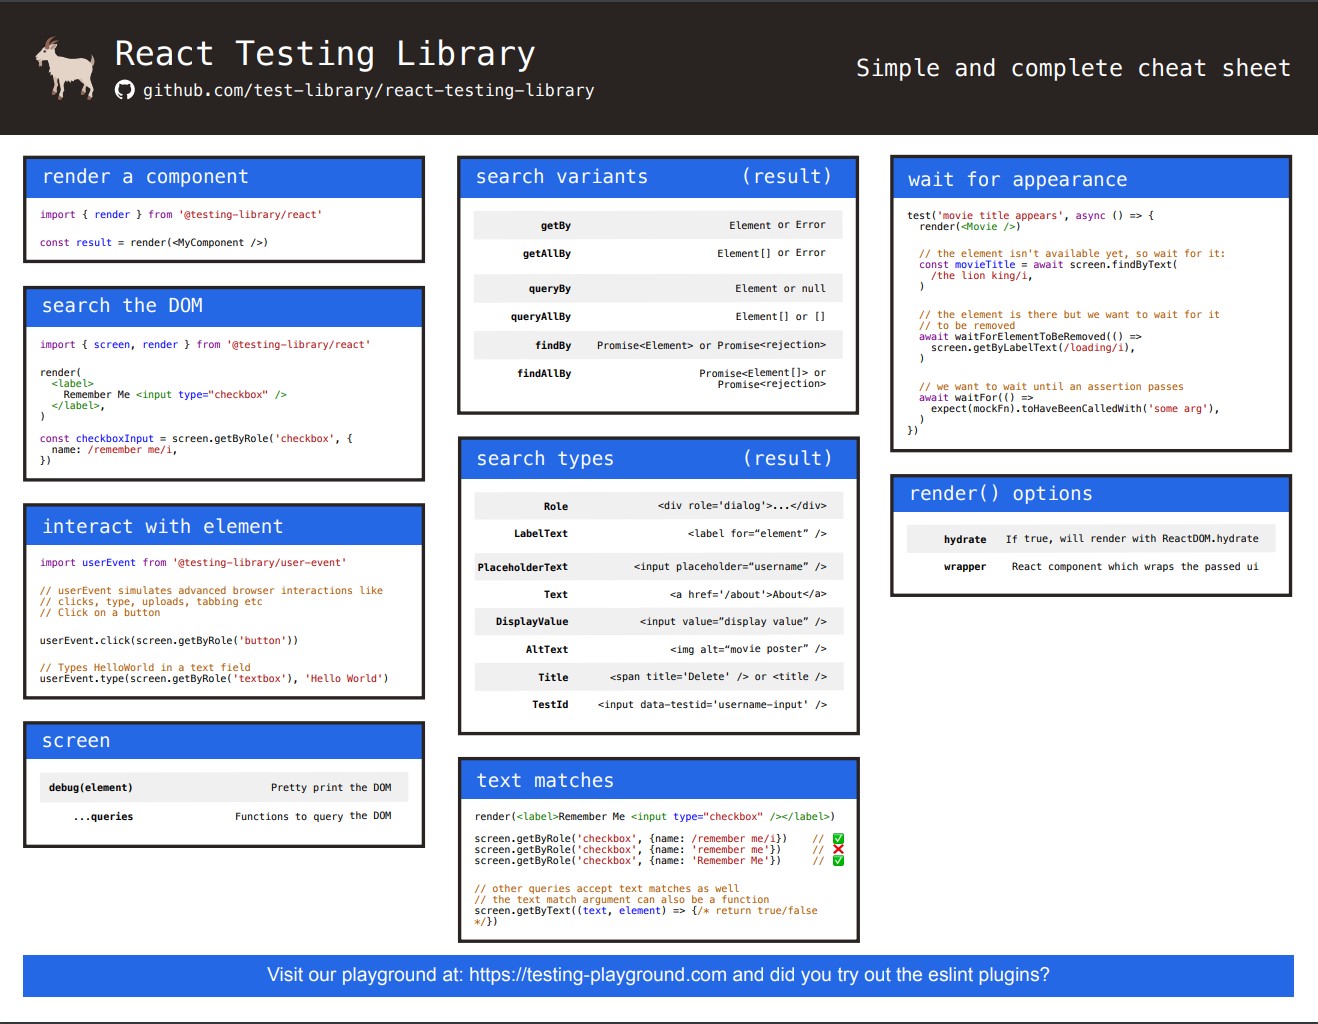
Task: Click 'Pretty print the DOM' description
Action: click(x=331, y=788)
